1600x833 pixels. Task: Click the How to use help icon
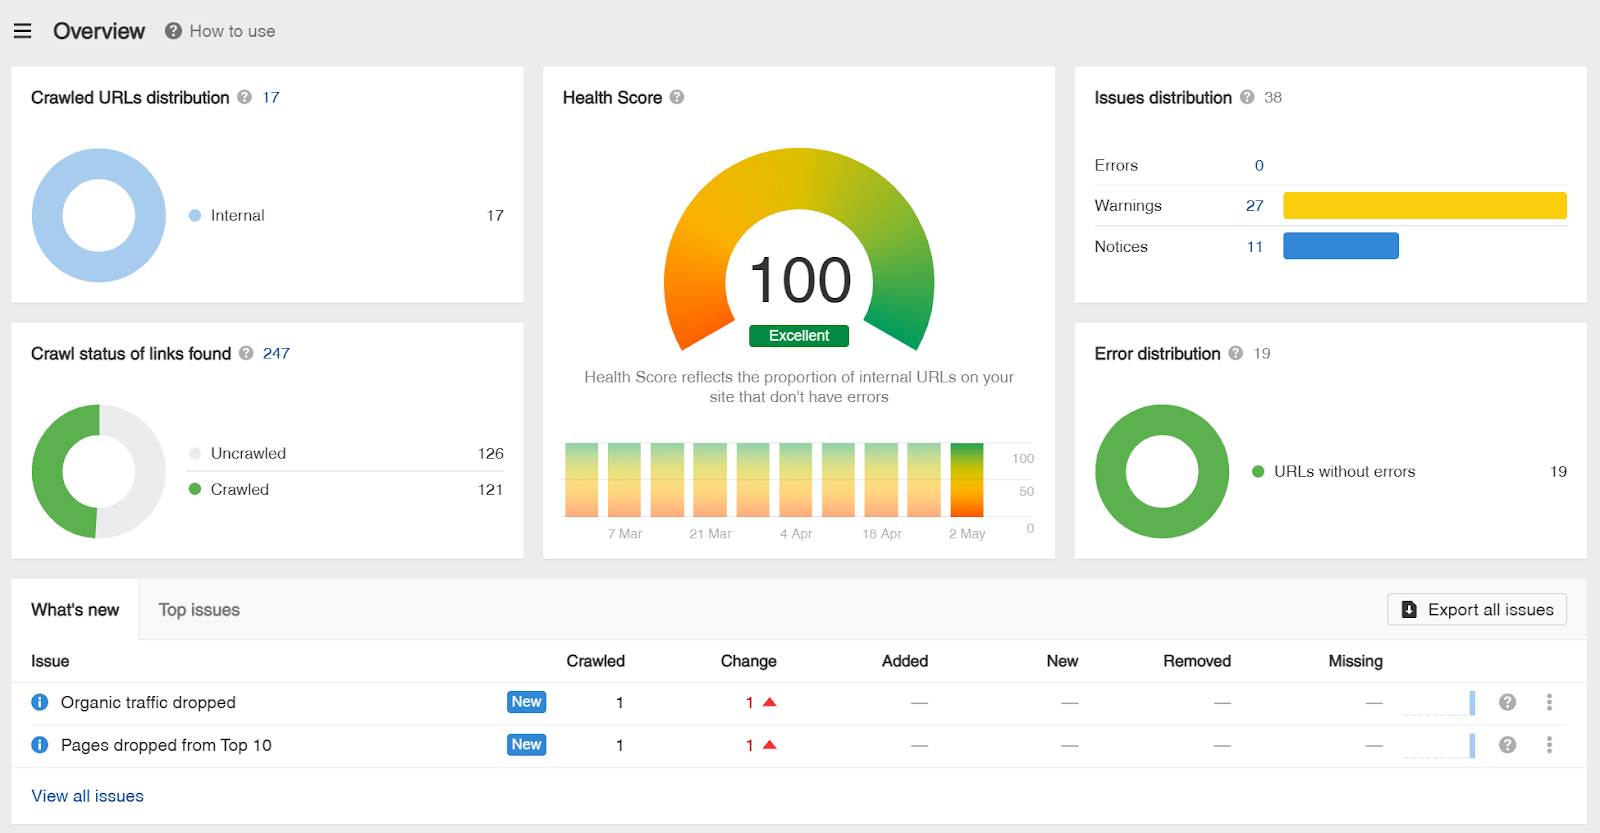coord(173,31)
